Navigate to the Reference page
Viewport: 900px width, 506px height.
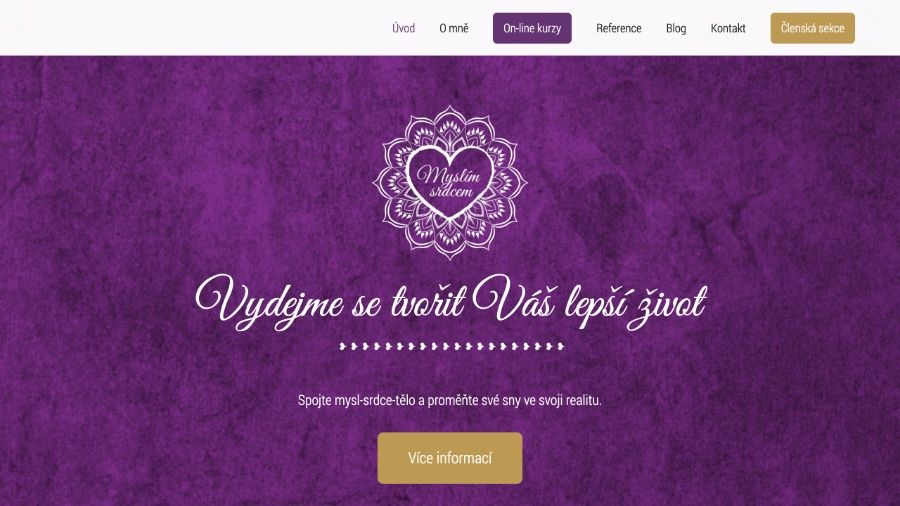point(619,28)
